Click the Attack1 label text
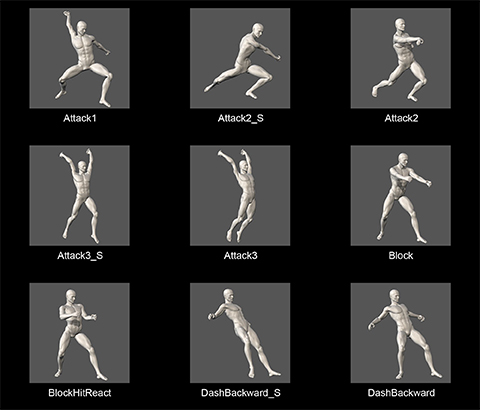480x410 pixels. pyautogui.click(x=80, y=118)
